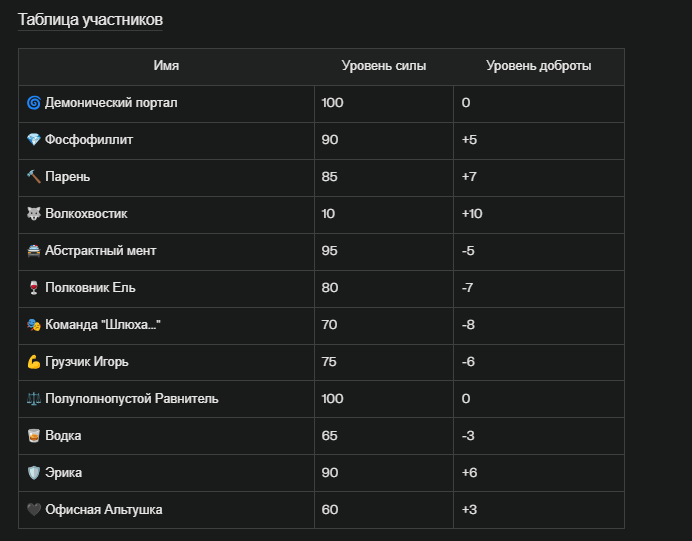Screen dimensions: 692x541
Task: Click the shield emoji next to Эрика
Action: pyautogui.click(x=34, y=473)
